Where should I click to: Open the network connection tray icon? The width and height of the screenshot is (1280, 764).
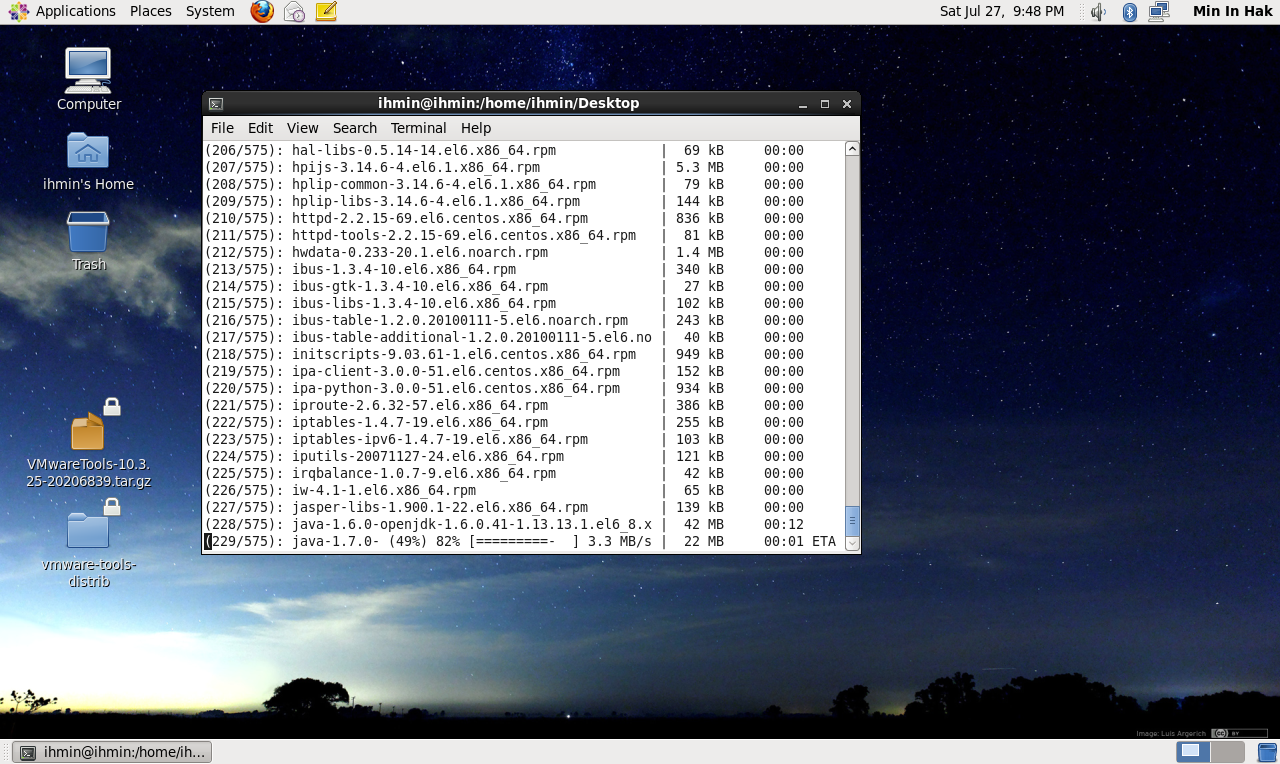(x=1159, y=11)
